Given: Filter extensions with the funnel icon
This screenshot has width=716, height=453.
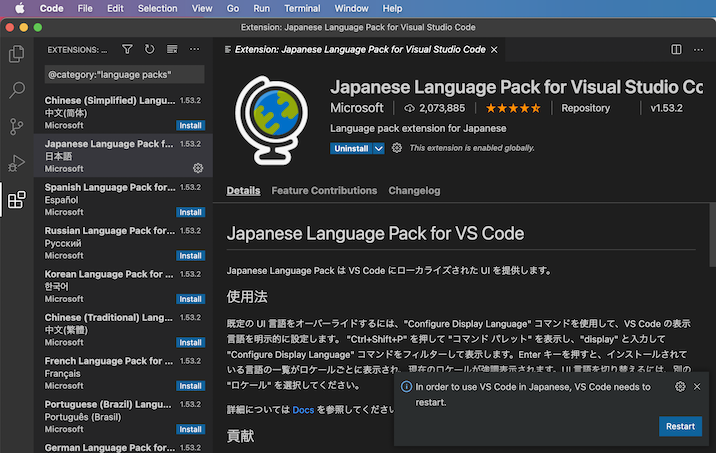Looking at the screenshot, I should coord(127,49).
